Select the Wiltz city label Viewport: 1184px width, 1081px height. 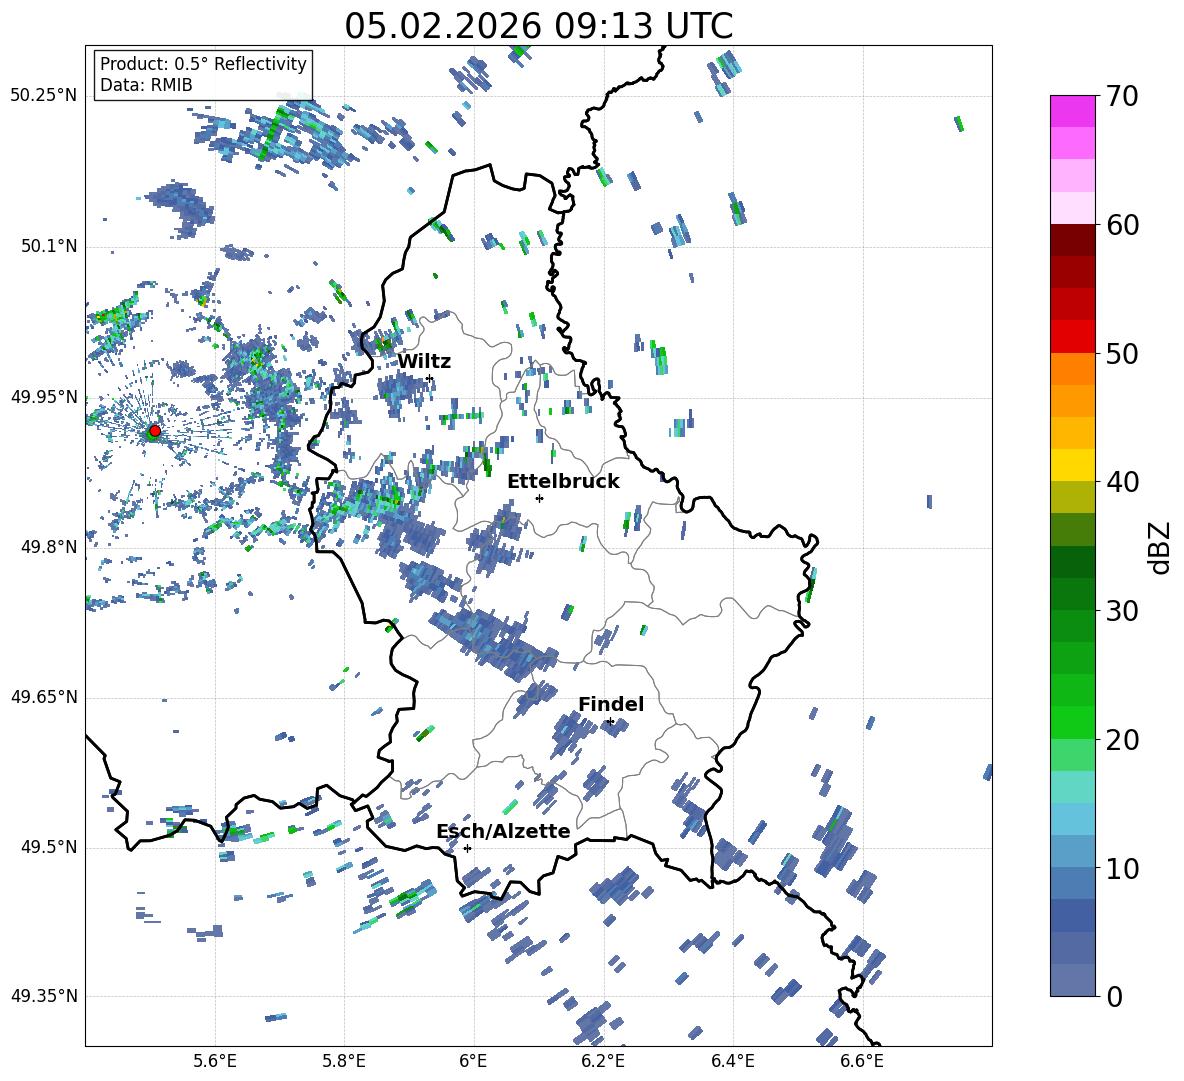[x=424, y=361]
